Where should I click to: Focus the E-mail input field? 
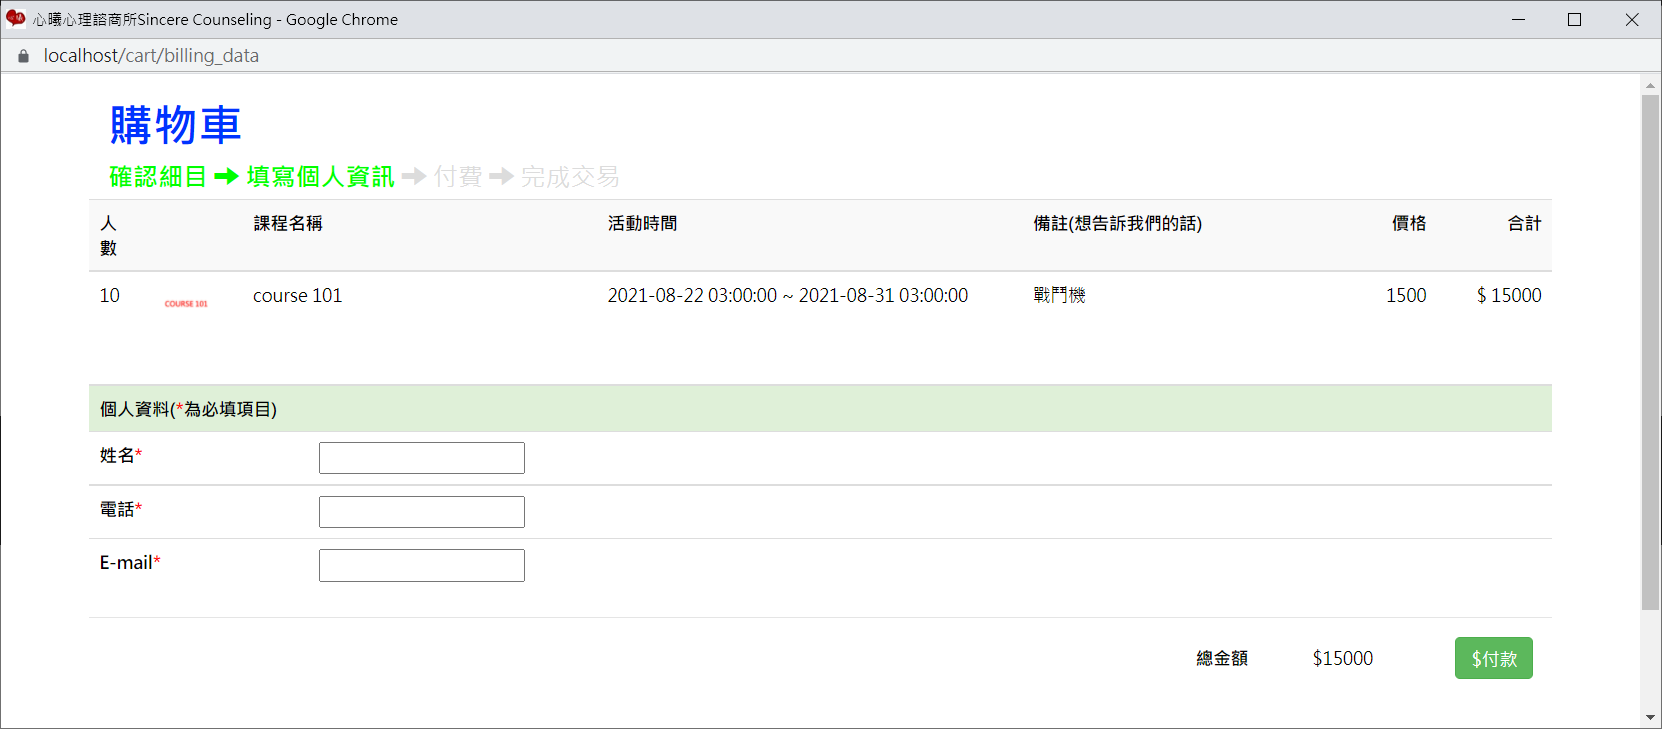point(421,565)
